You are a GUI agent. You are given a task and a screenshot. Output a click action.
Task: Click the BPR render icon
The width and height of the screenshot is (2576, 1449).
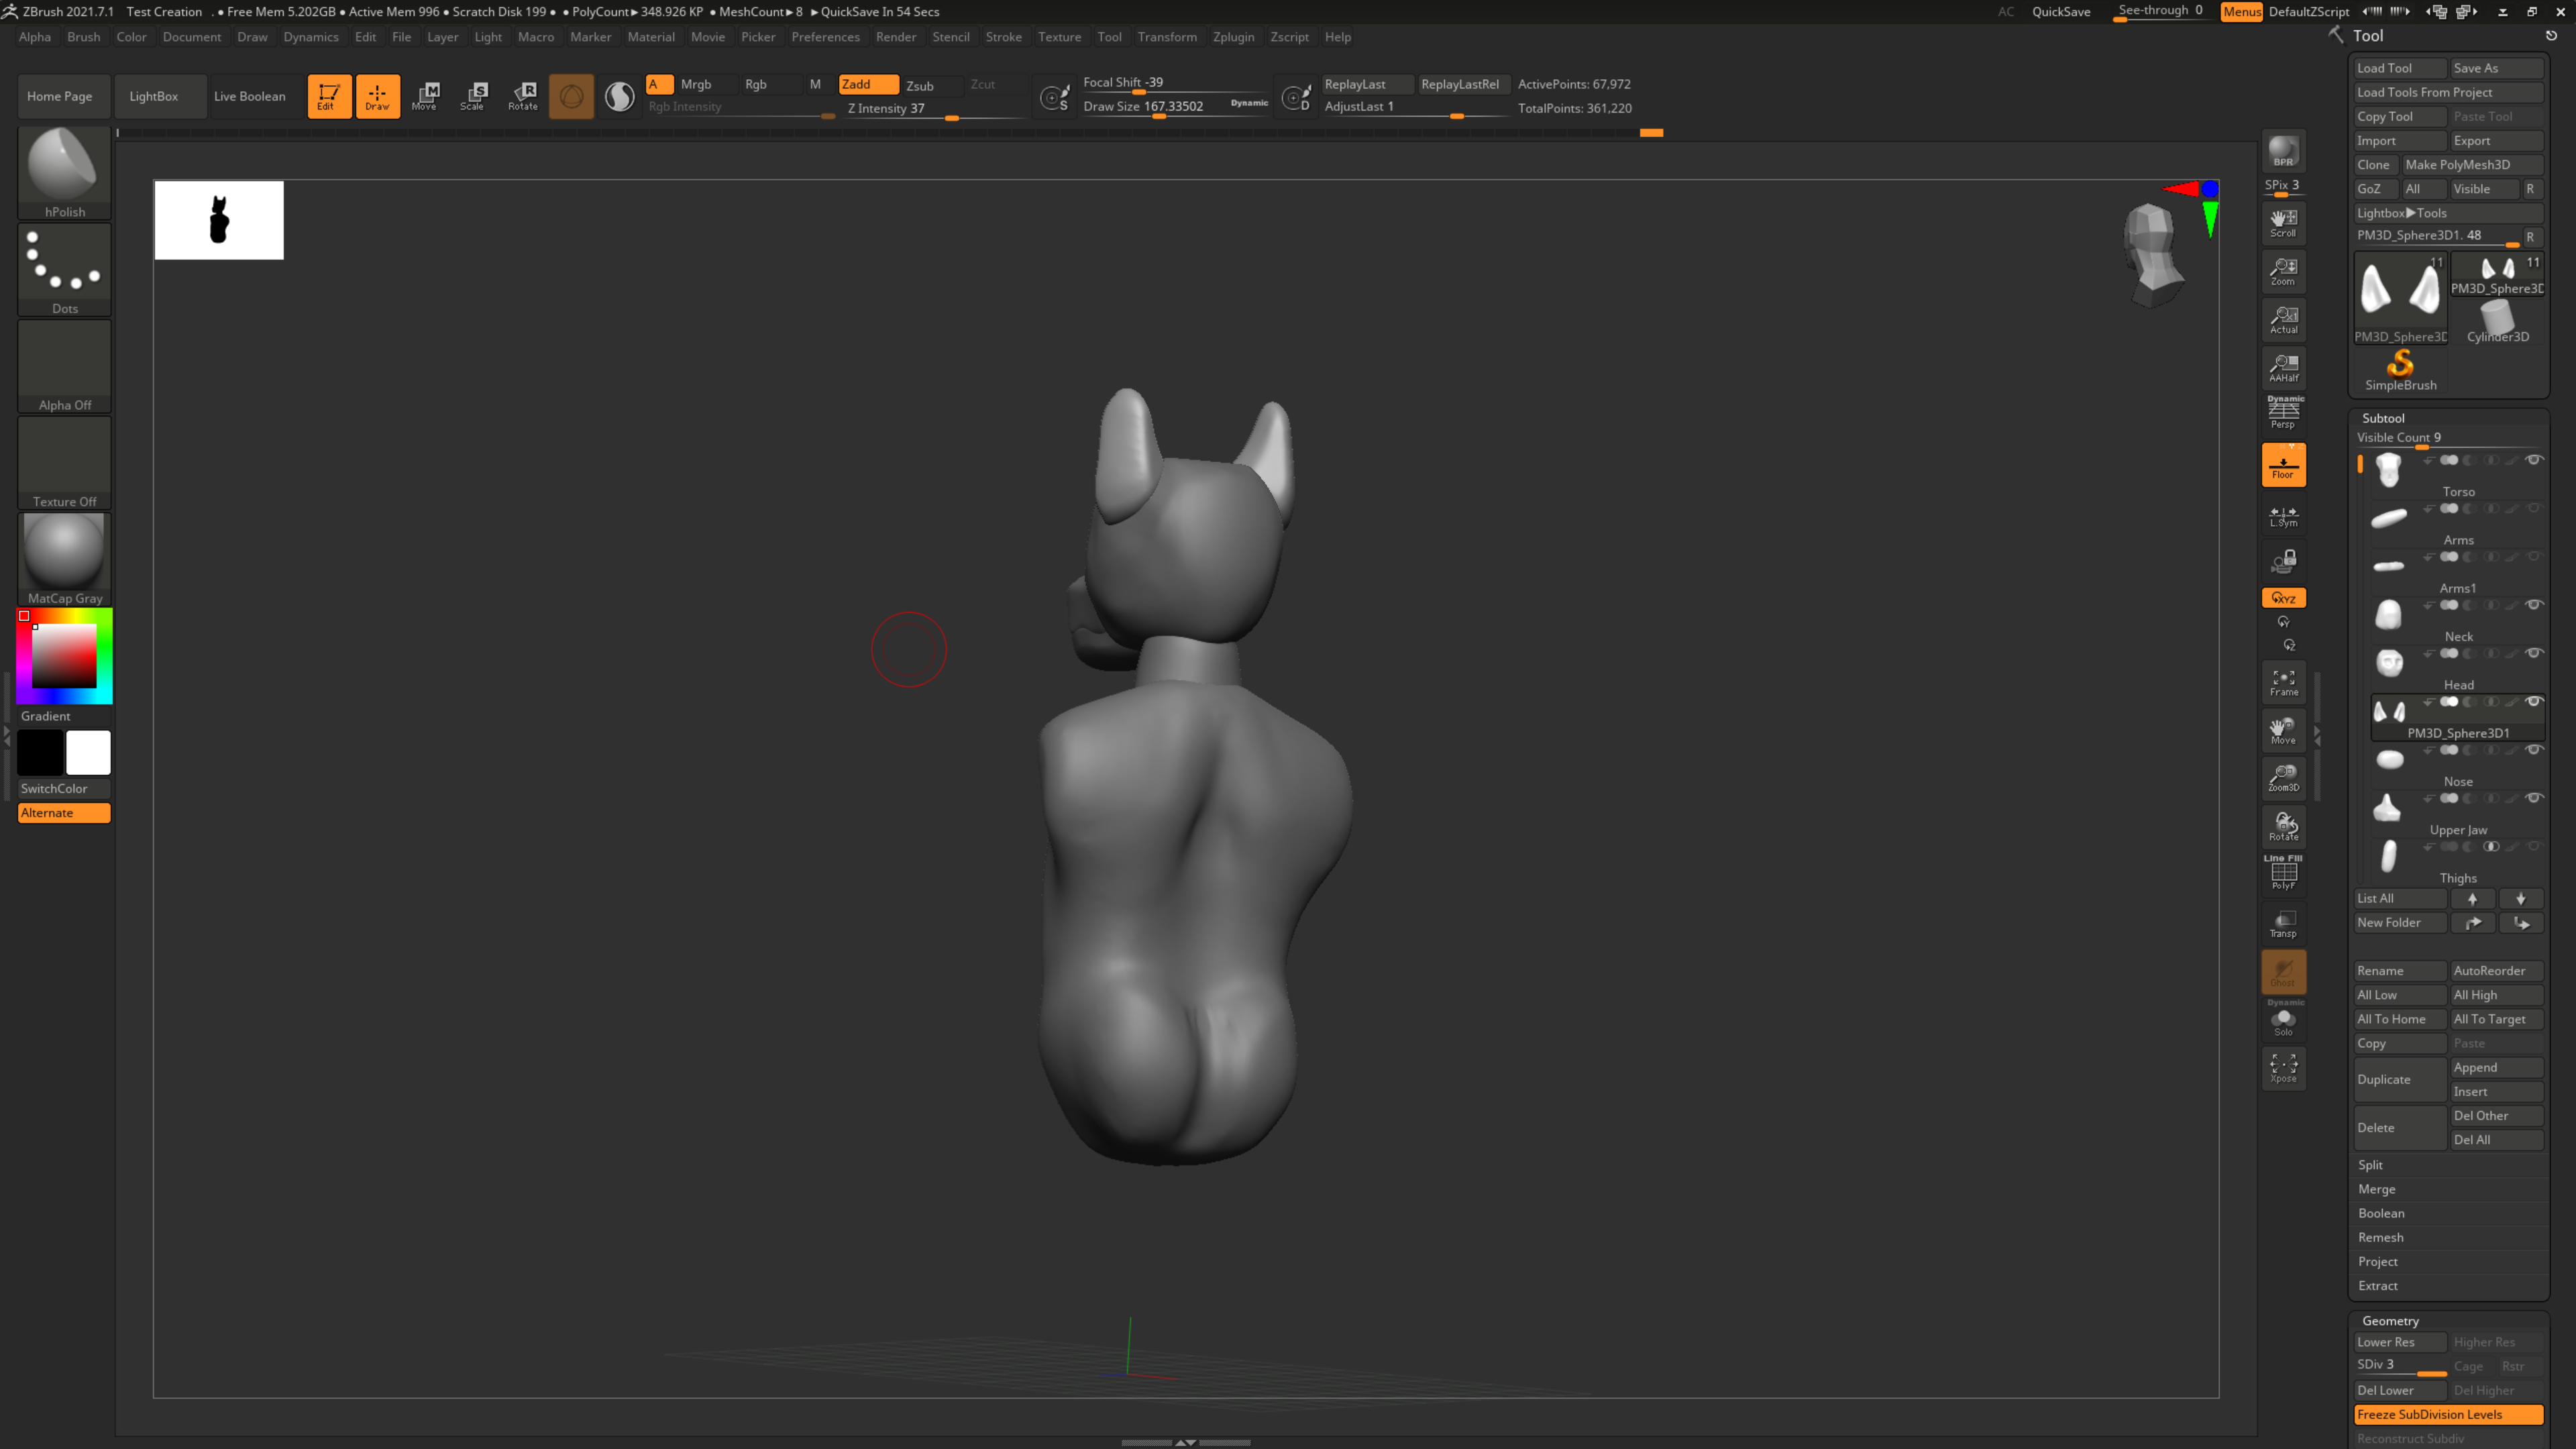pyautogui.click(x=2283, y=151)
